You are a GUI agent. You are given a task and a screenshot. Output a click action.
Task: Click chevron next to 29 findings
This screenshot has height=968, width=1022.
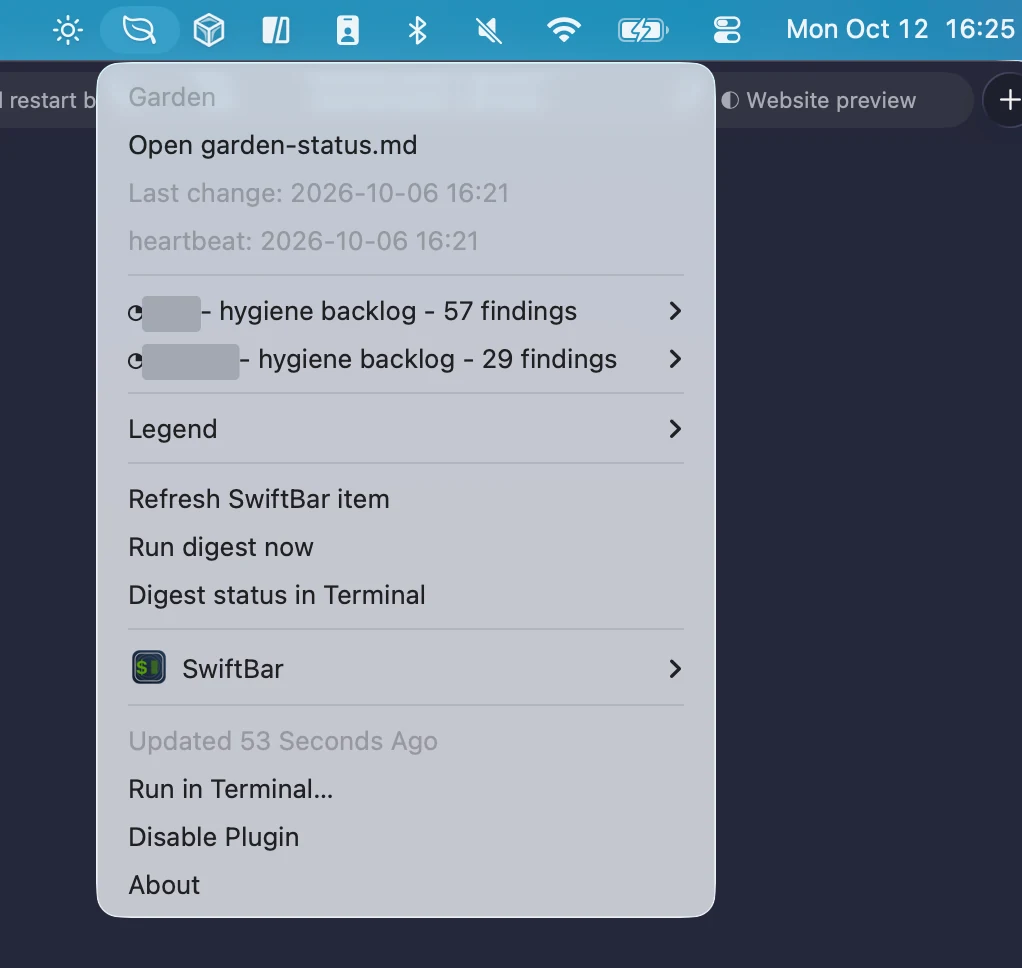[x=675, y=359]
